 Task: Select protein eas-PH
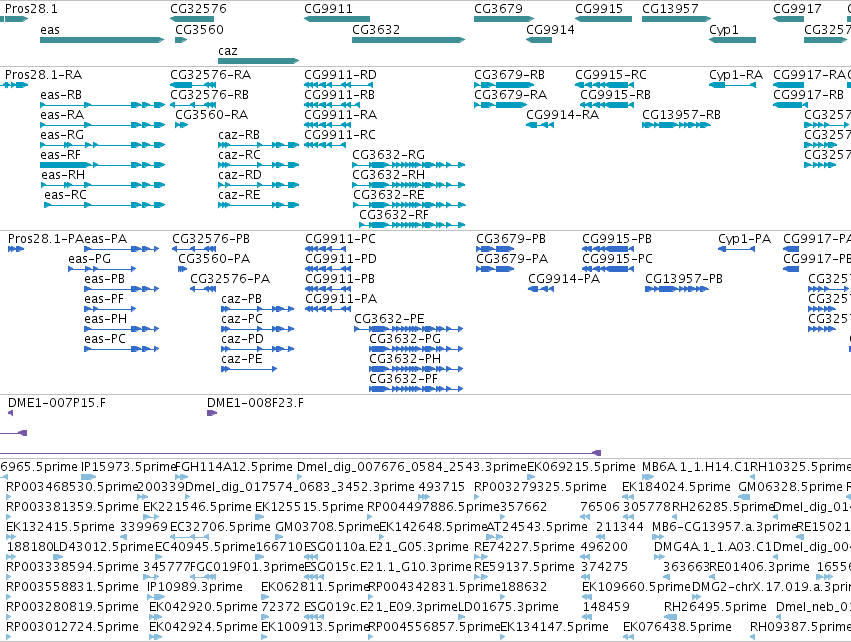point(122,329)
